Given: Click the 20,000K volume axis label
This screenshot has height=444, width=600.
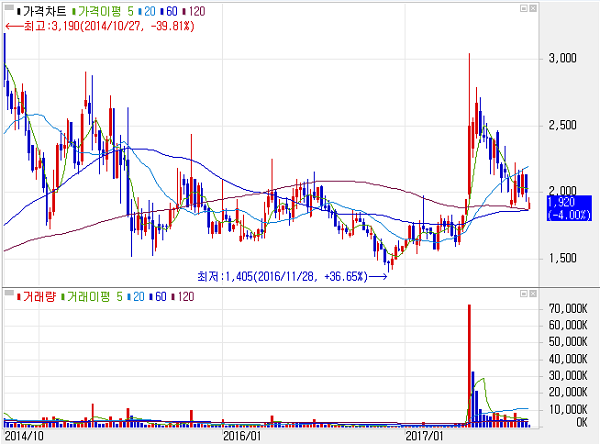Looking at the screenshot, I should pyautogui.click(x=568, y=392).
